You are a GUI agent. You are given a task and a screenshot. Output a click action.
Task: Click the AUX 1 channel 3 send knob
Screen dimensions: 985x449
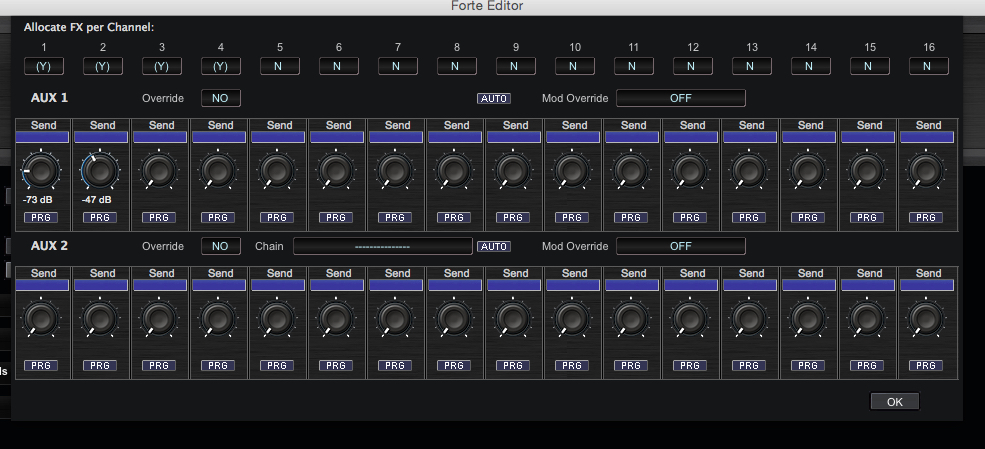pos(160,170)
